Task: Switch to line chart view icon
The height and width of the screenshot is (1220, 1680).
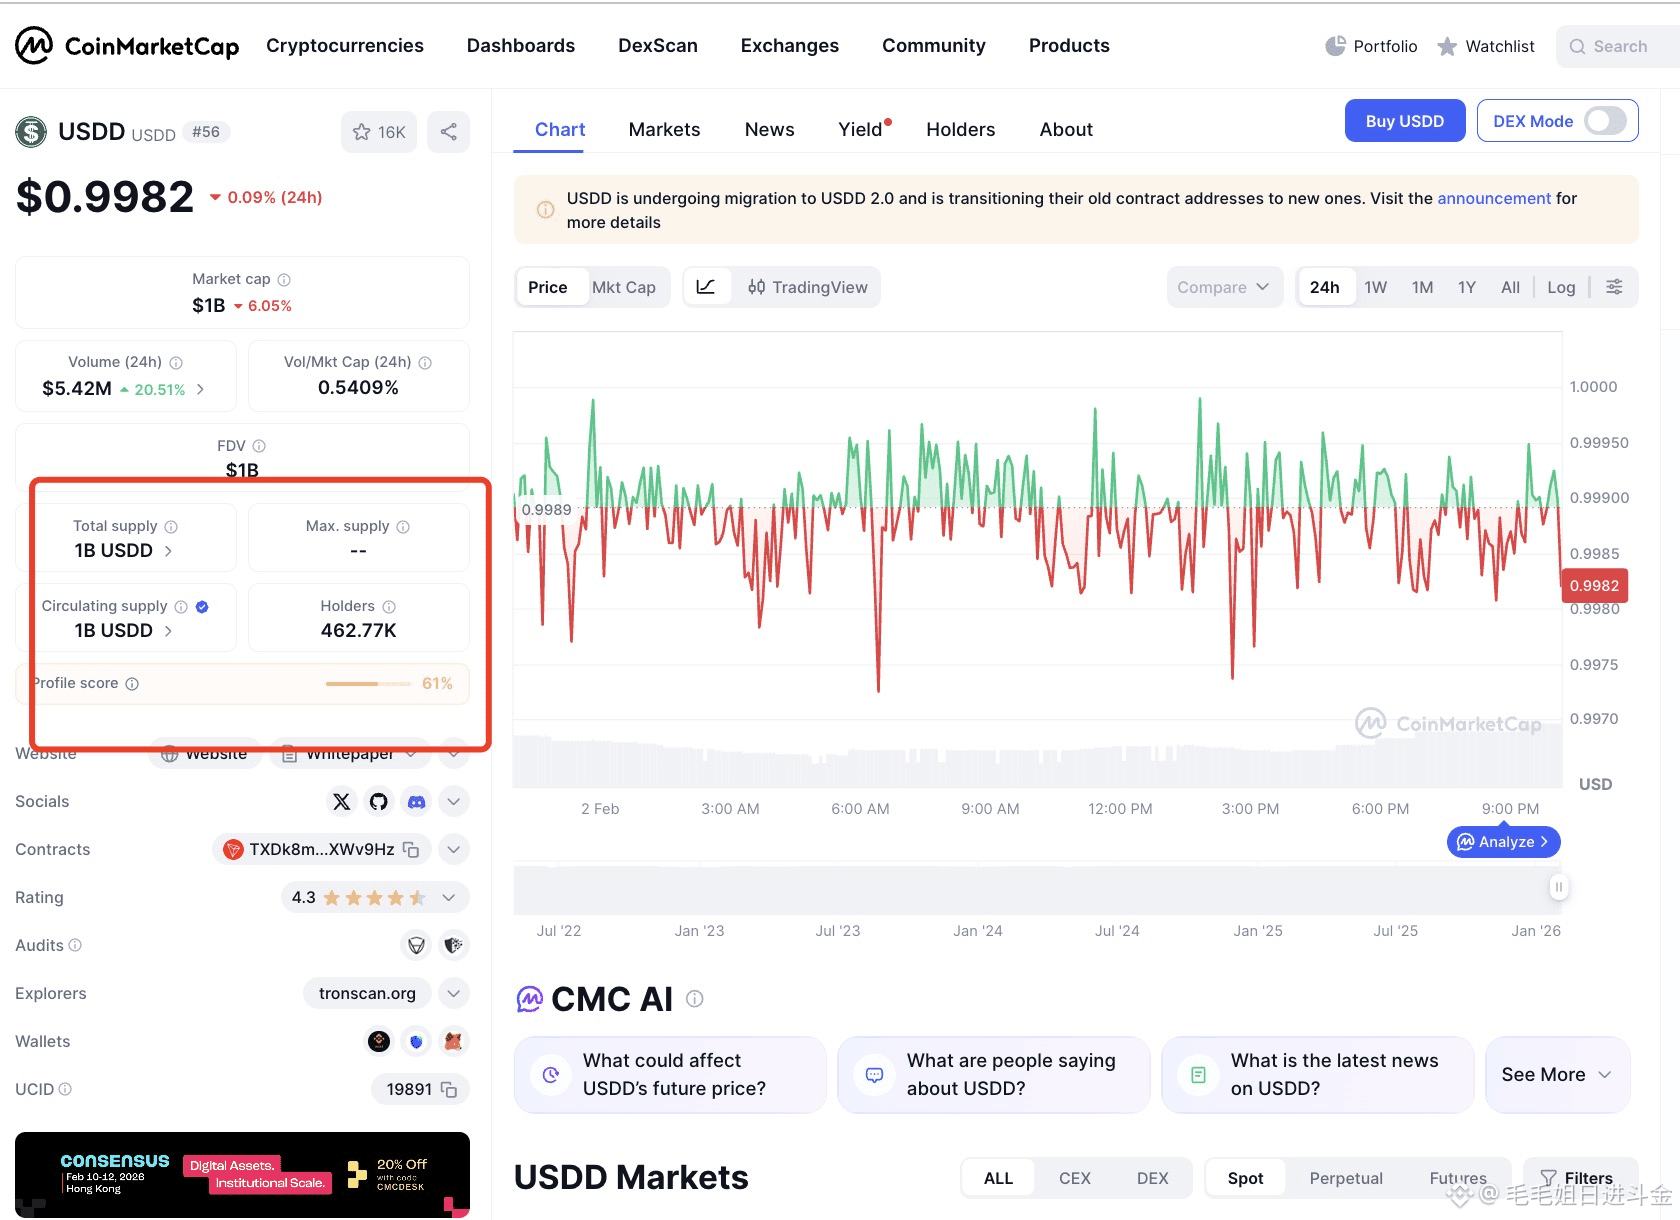Action: tap(706, 287)
